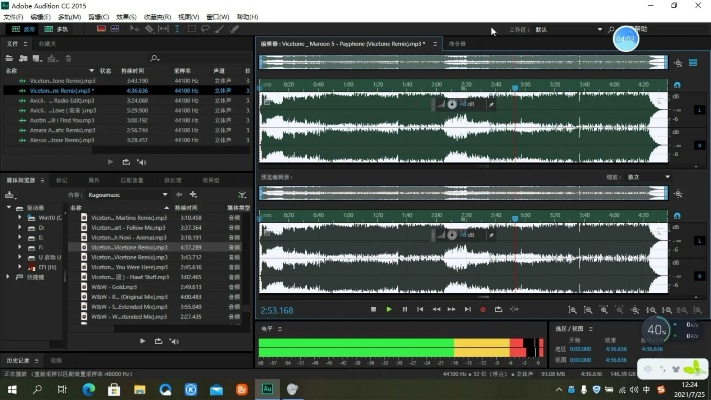Viewport: 711px width, 400px height.
Task: Select the Razor tool
Action: coord(149,29)
